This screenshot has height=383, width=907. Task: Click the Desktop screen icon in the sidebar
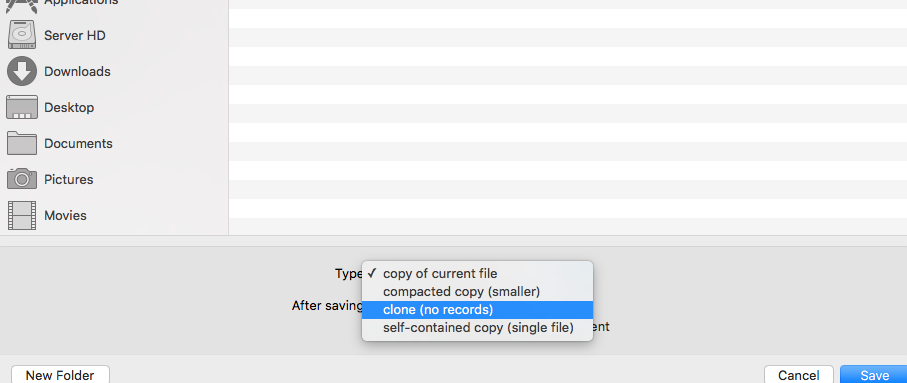tap(22, 107)
